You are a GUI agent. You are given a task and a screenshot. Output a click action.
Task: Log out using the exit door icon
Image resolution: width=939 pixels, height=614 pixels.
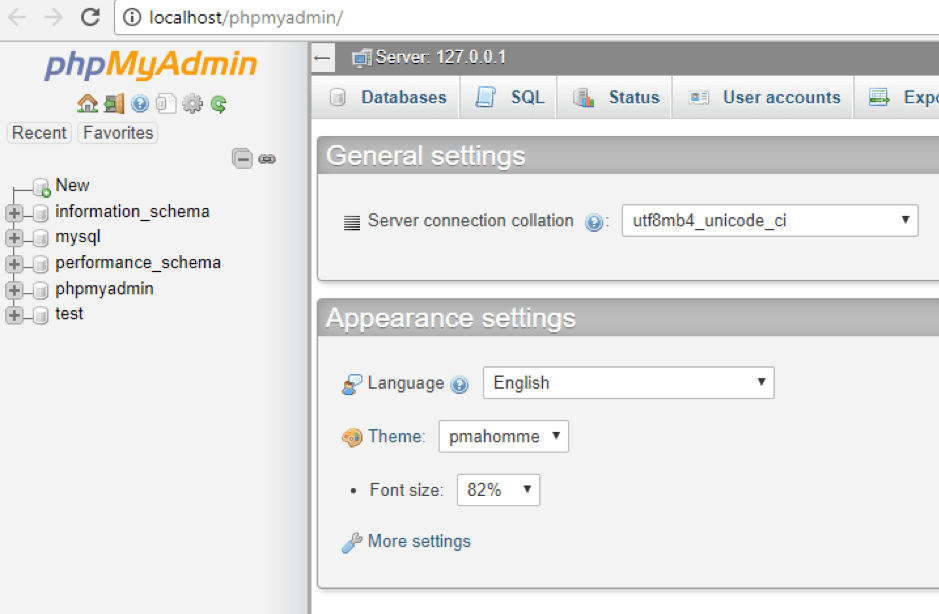pos(113,104)
